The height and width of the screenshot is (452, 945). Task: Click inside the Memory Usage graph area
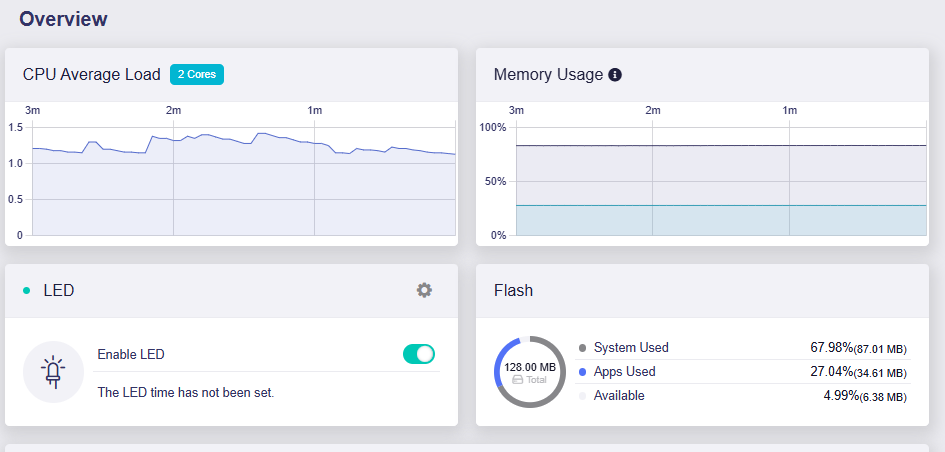720,180
